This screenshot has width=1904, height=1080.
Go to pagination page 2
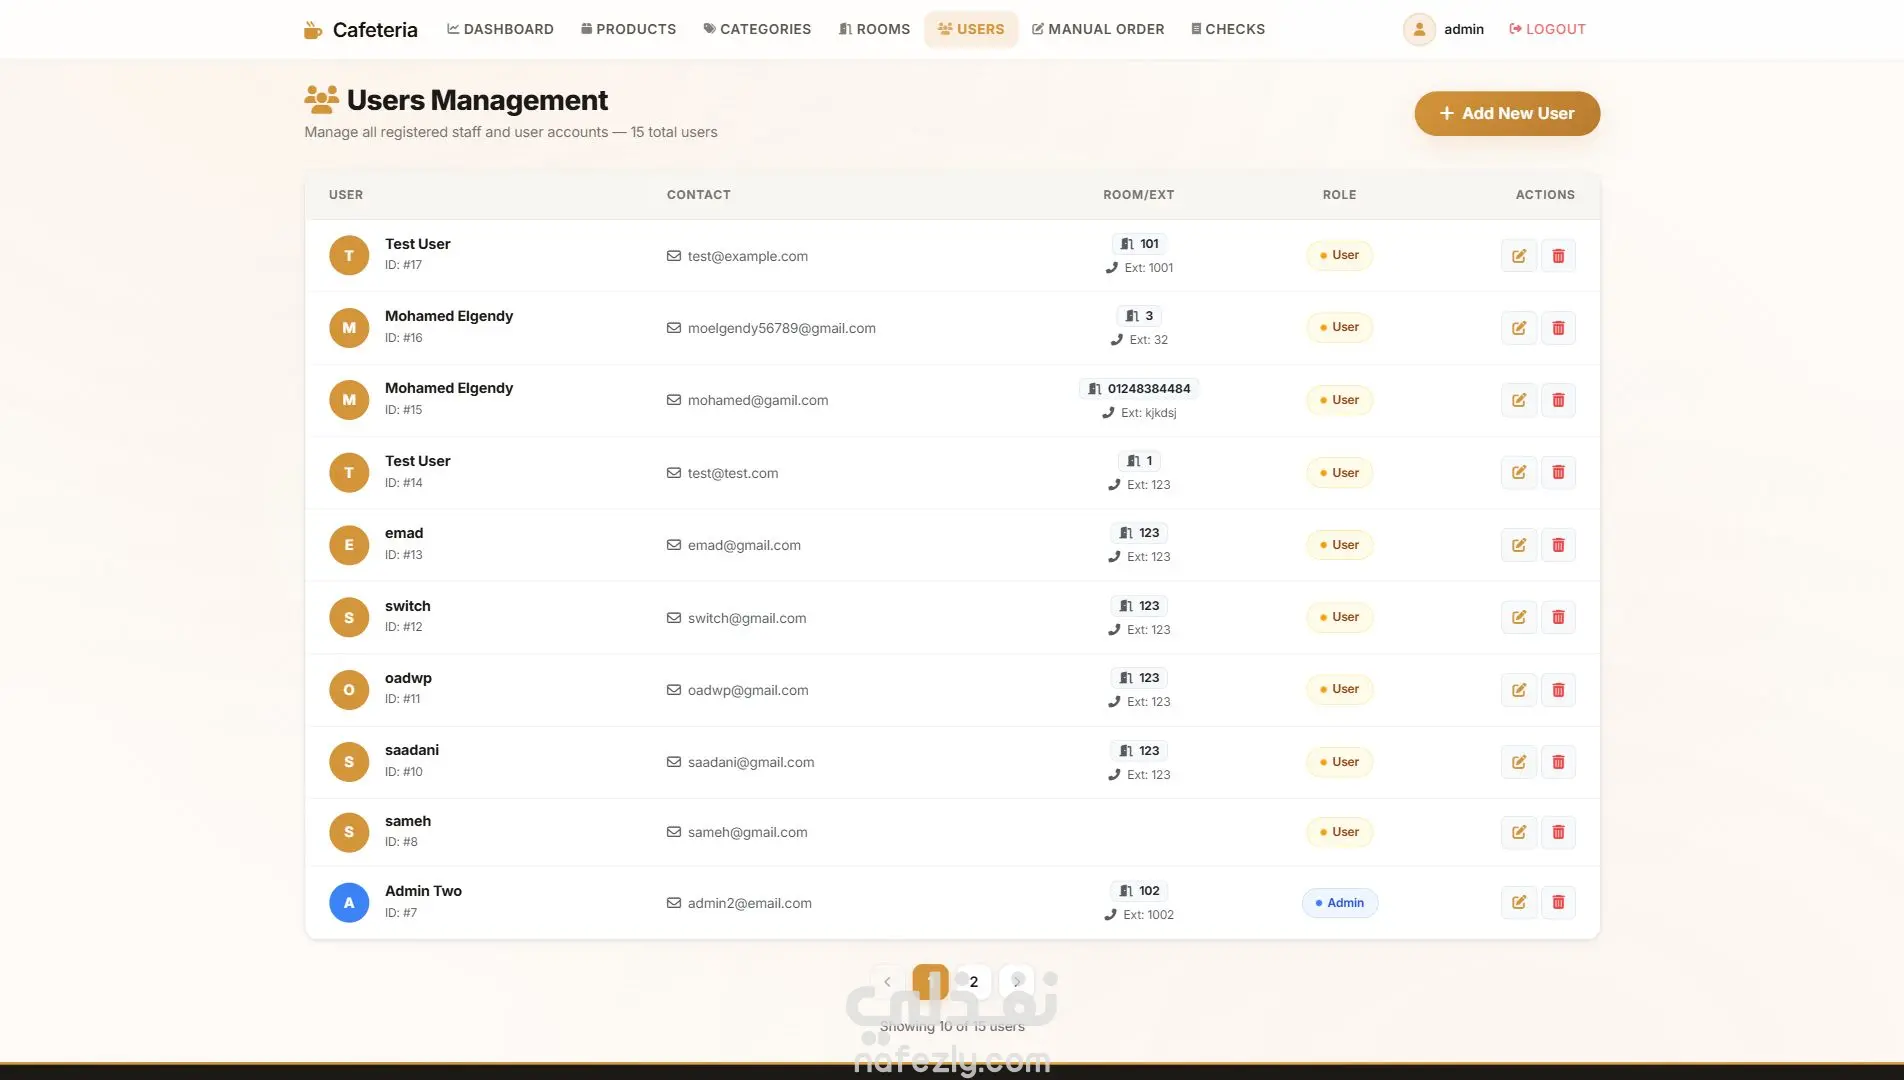tap(973, 982)
